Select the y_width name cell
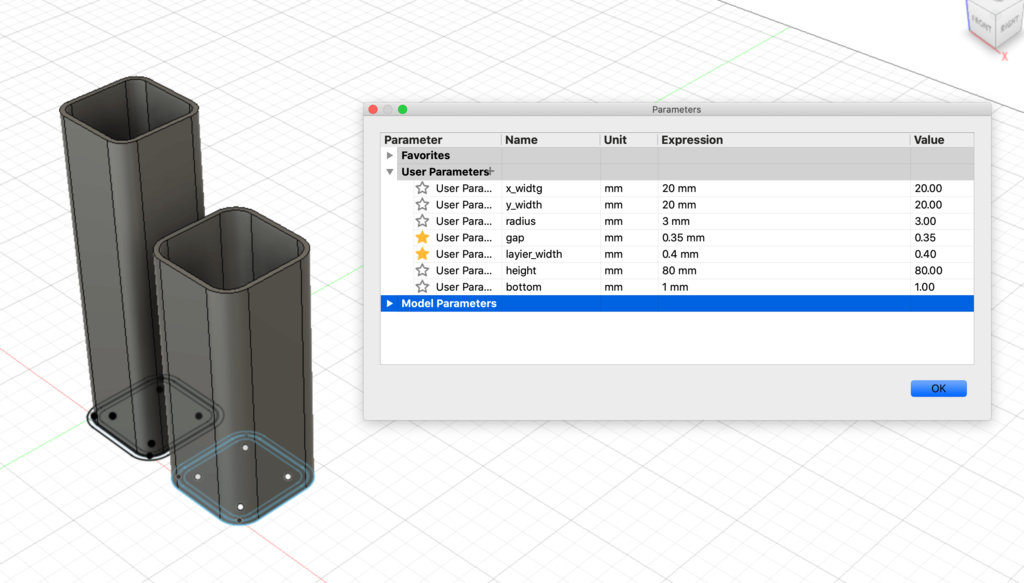This screenshot has height=583, width=1024. click(551, 204)
